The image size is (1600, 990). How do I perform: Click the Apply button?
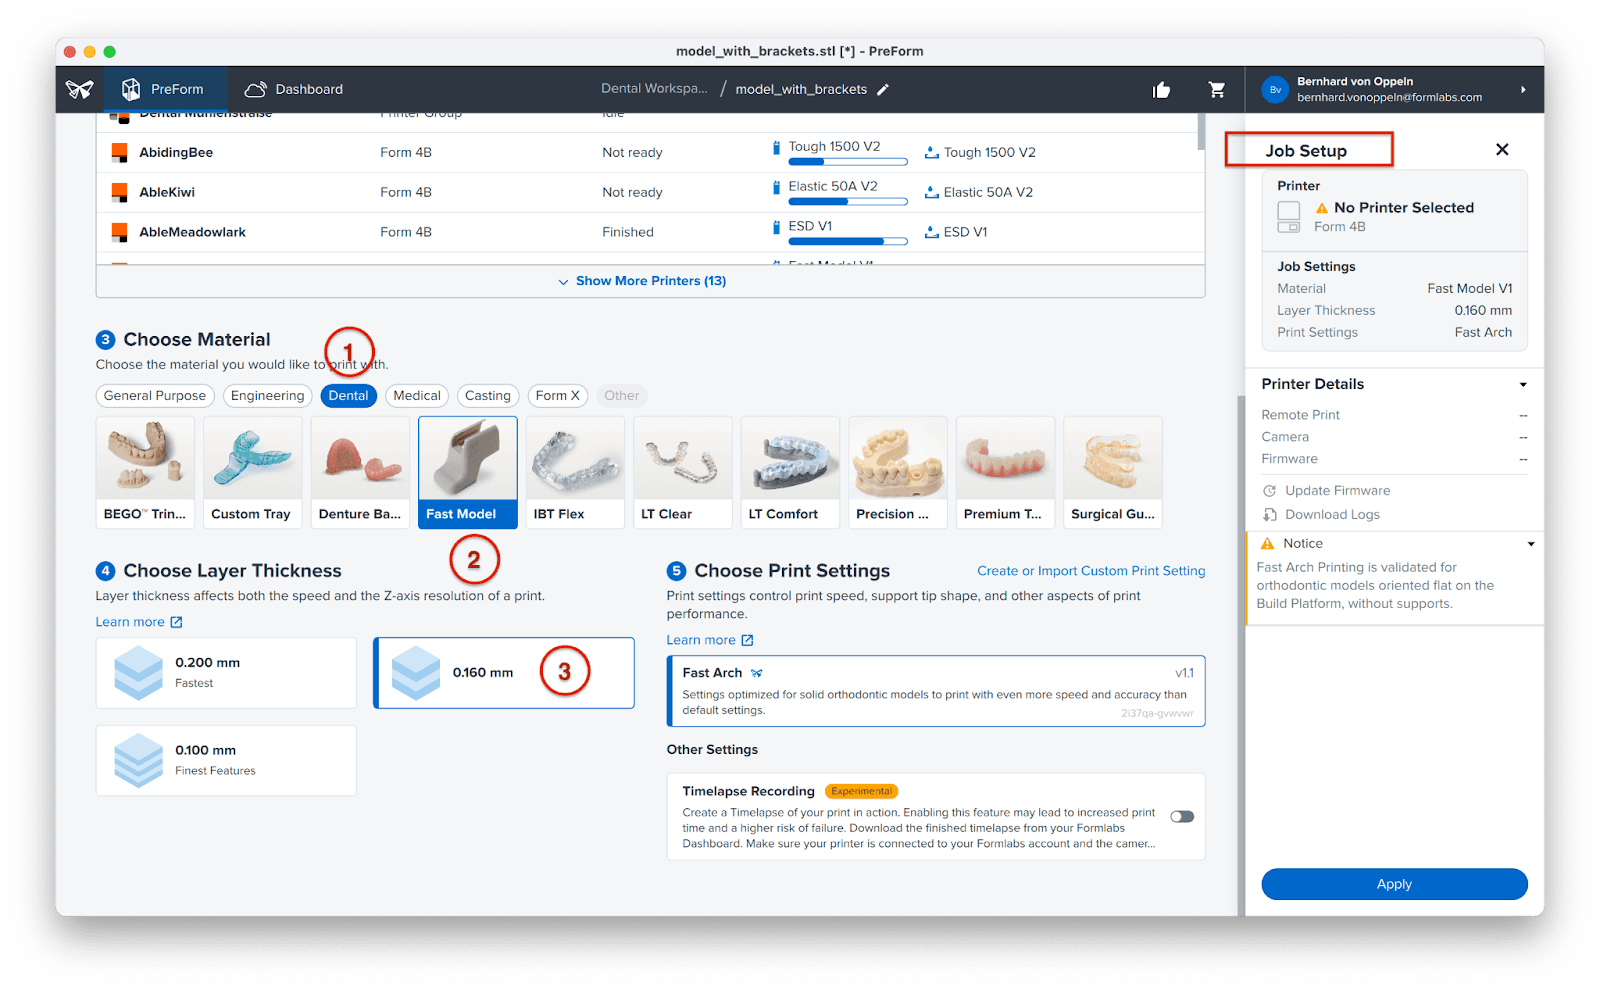pos(1394,884)
